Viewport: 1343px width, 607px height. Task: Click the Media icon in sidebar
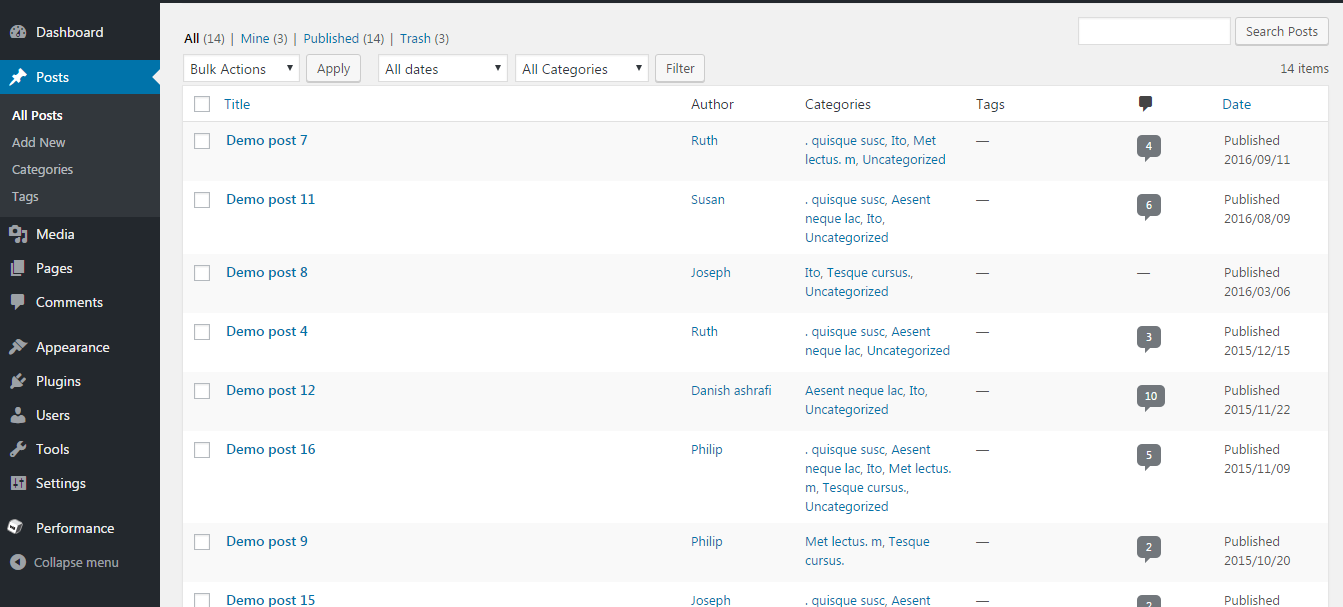click(18, 234)
